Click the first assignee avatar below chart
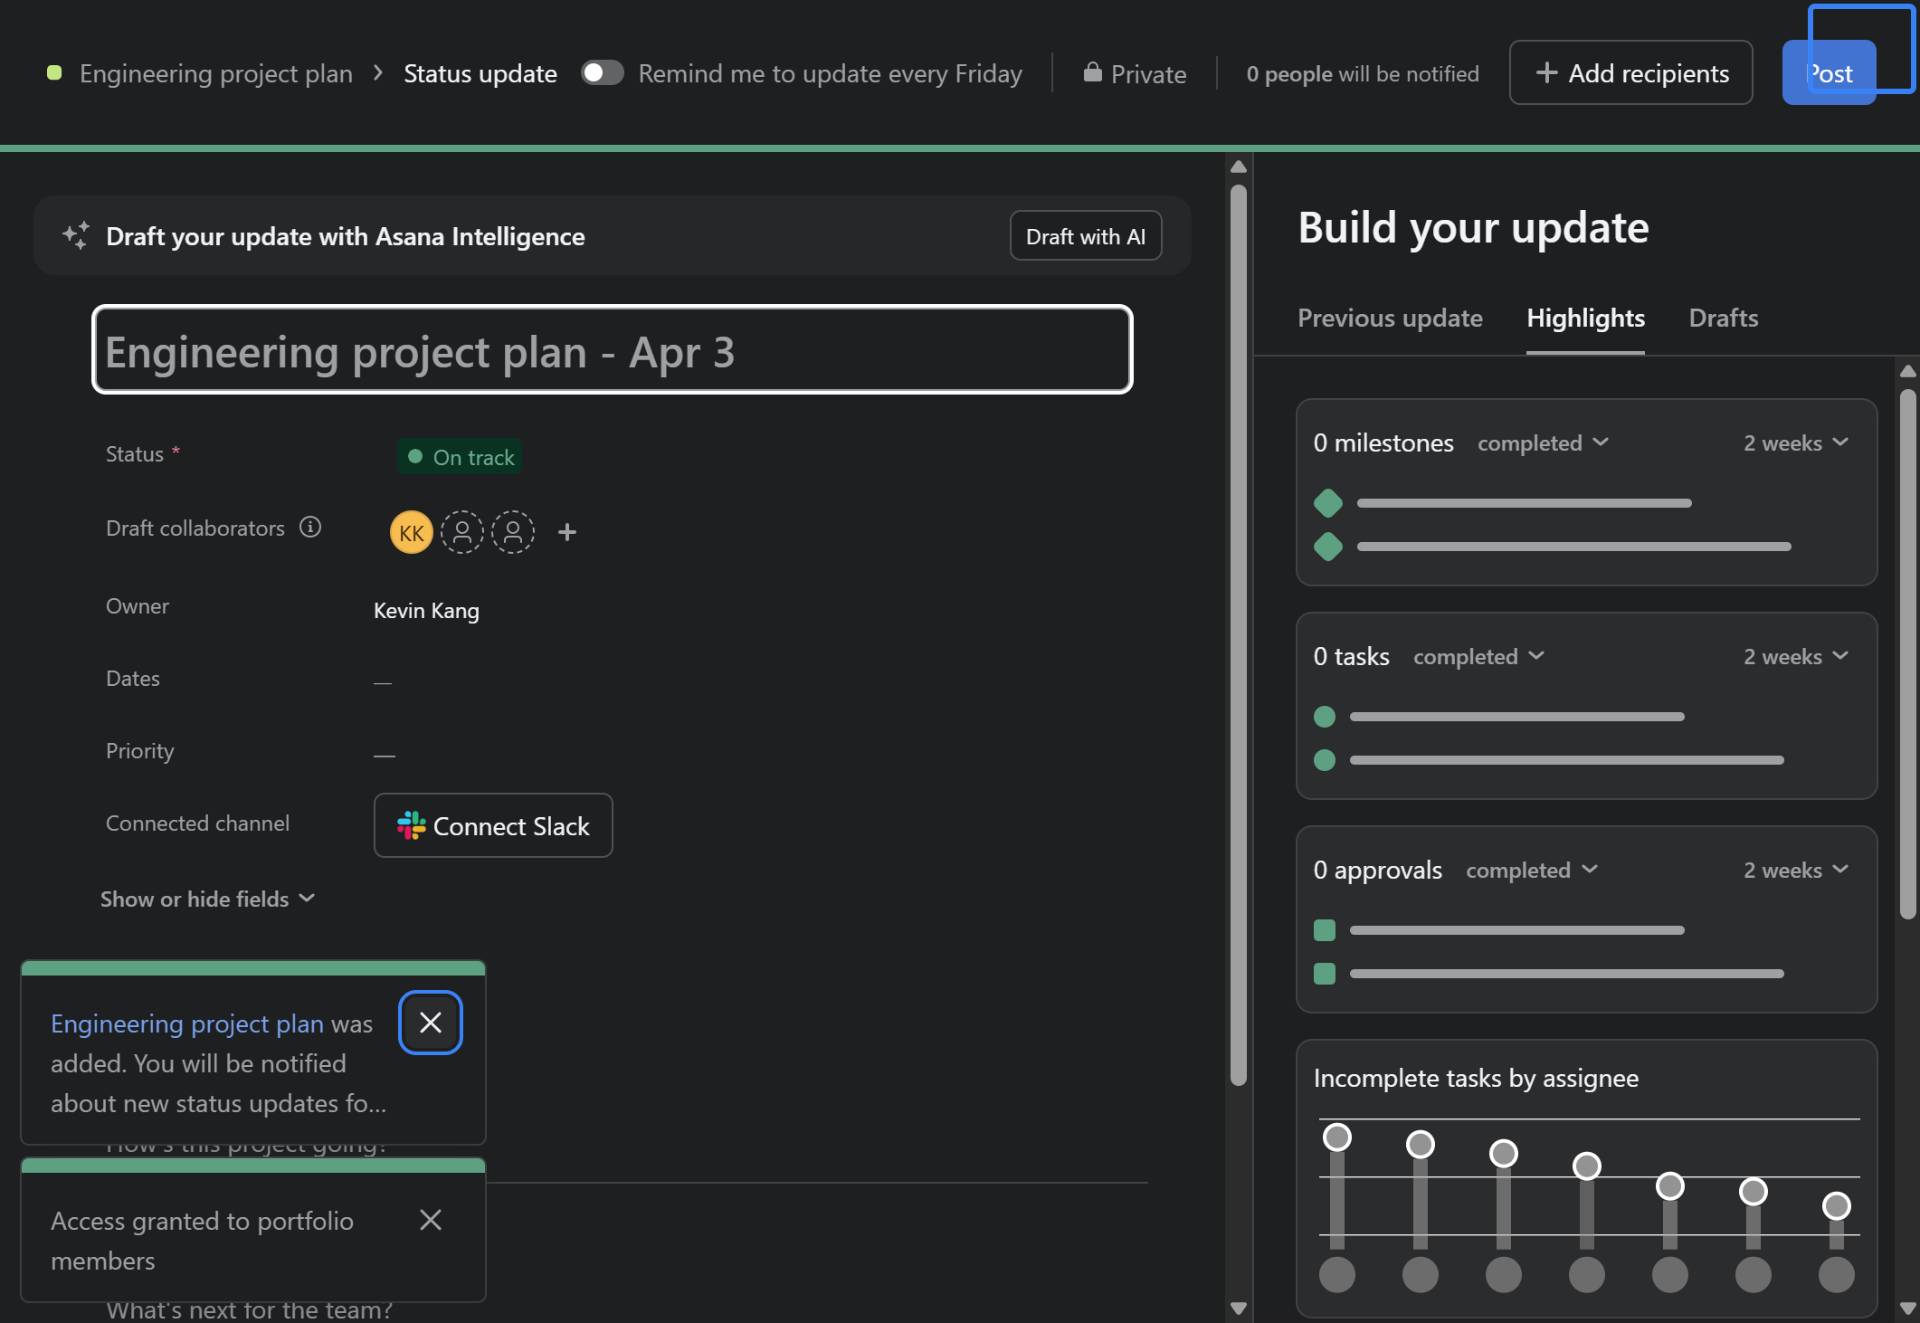 [x=1337, y=1274]
